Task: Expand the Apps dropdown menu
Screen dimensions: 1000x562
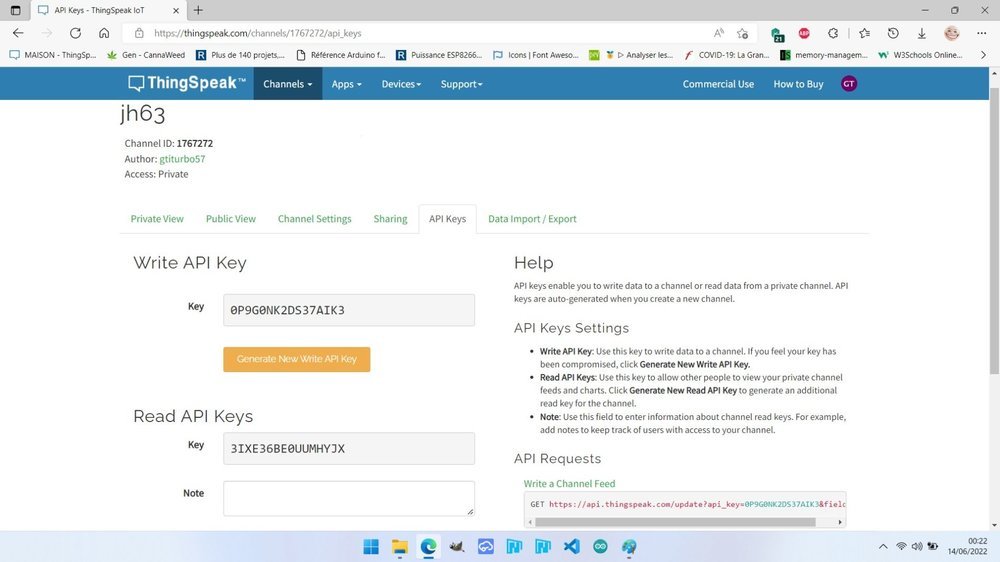Action: (346, 84)
